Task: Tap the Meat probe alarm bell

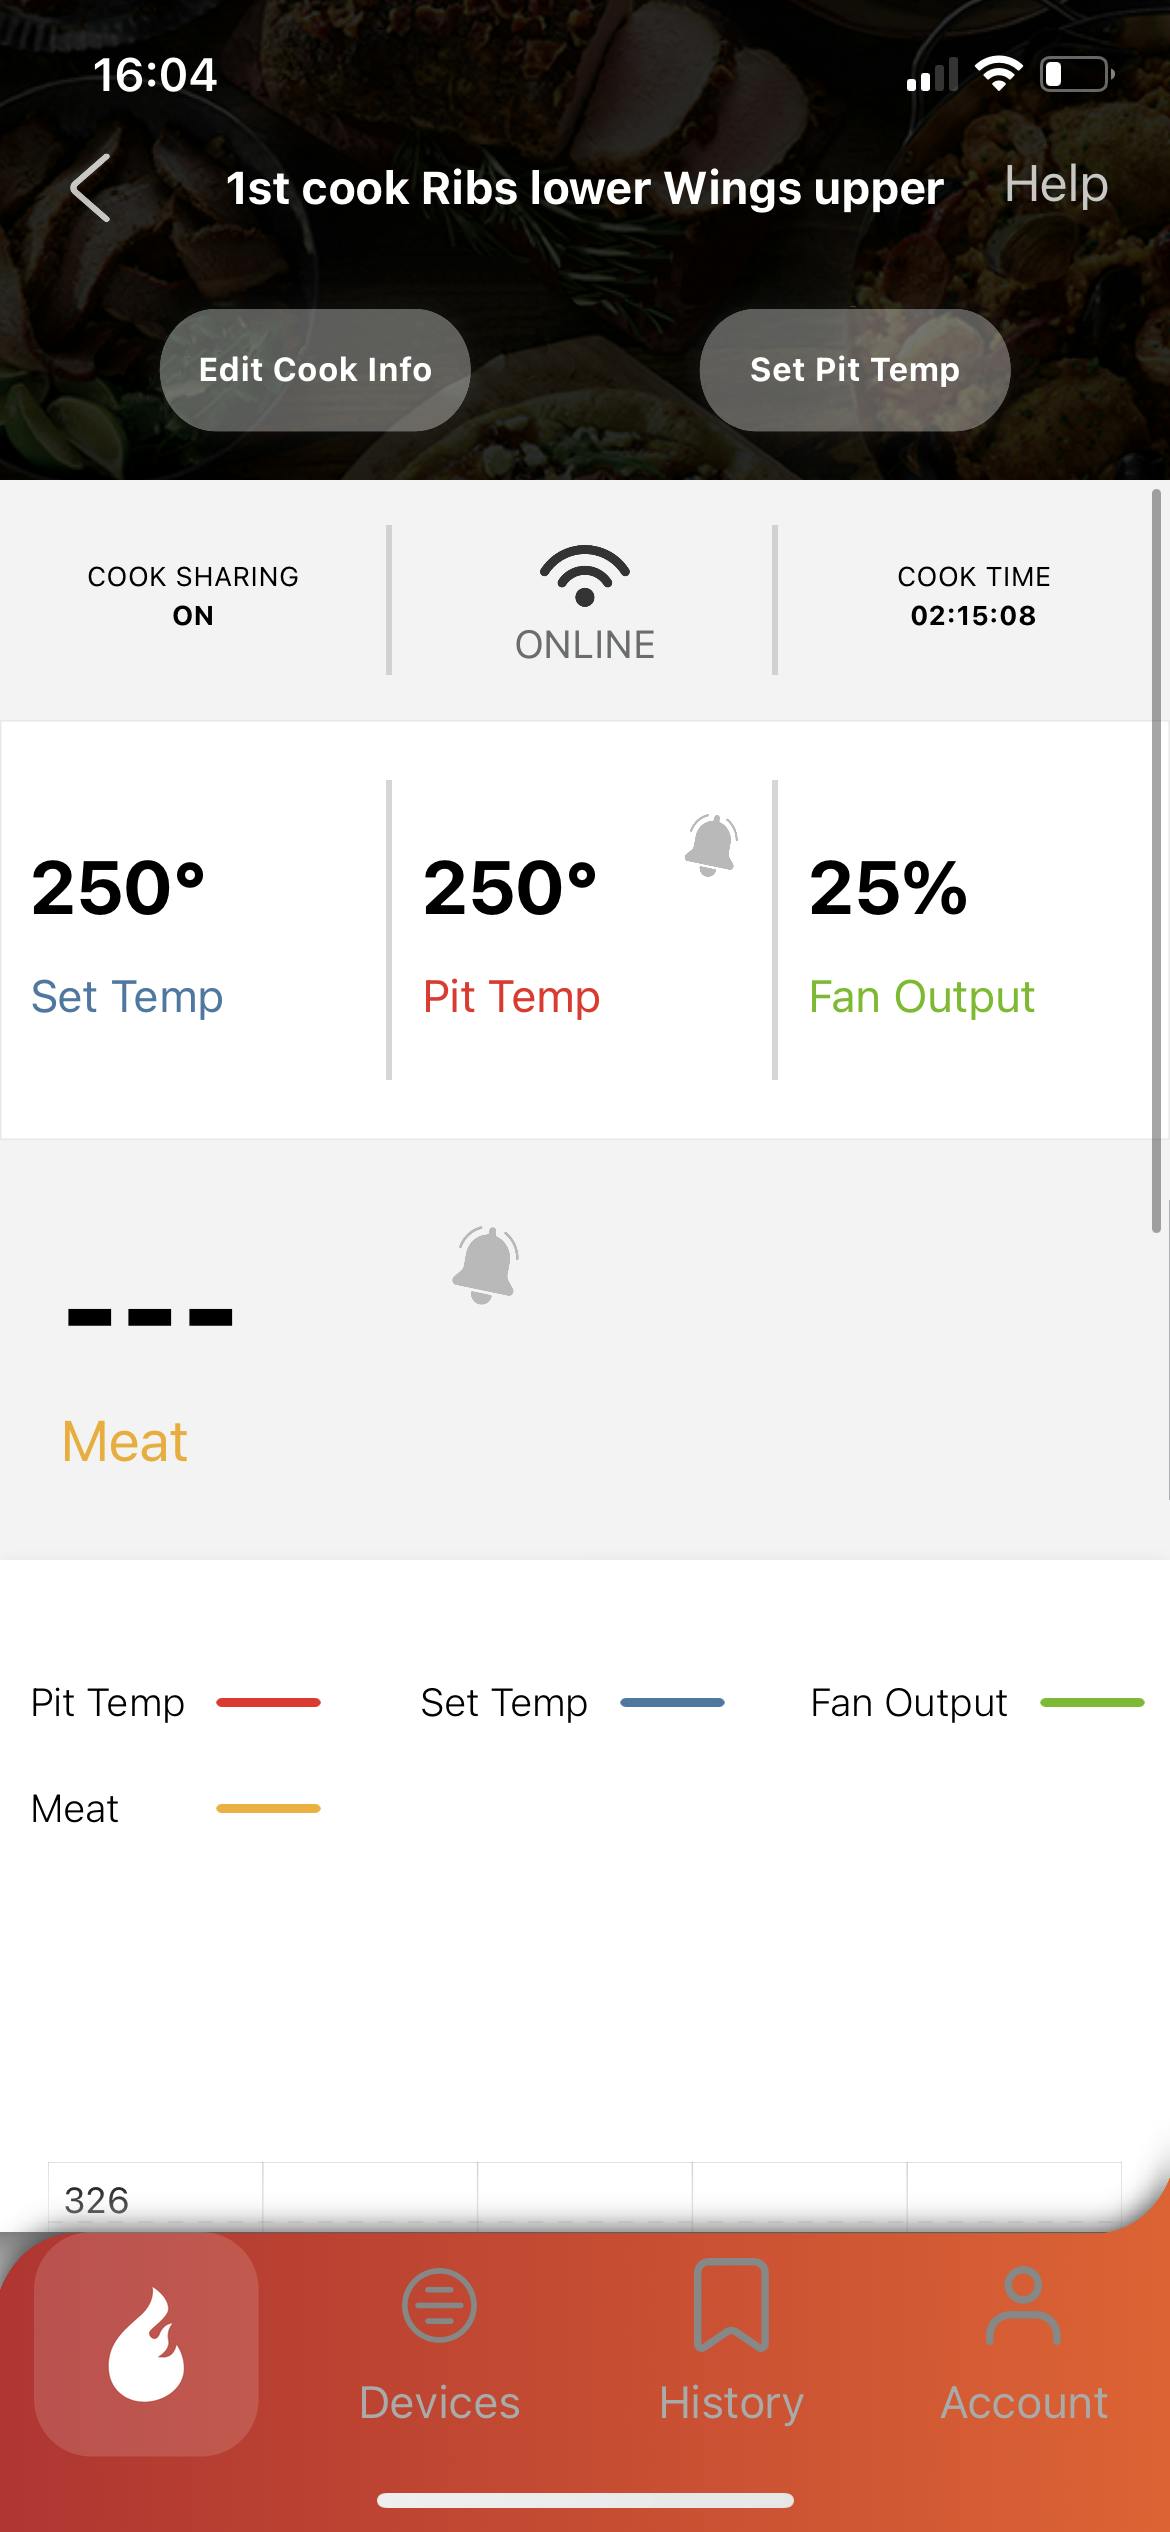Action: [486, 1264]
